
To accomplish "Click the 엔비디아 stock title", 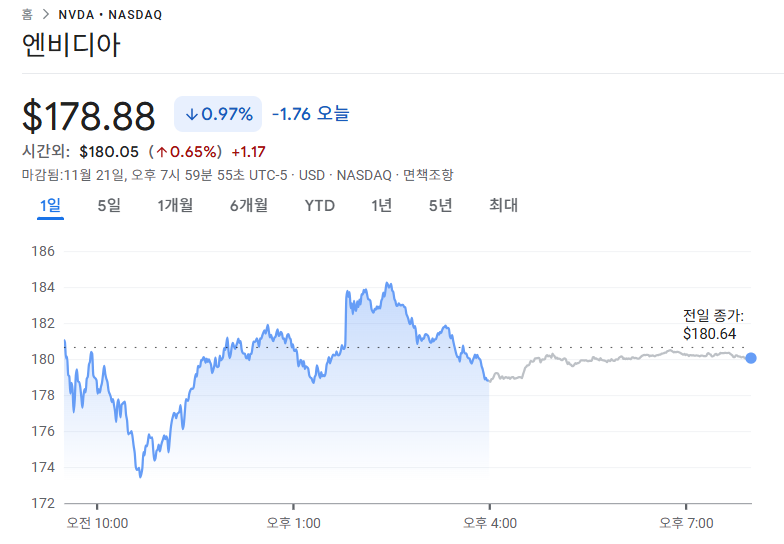I will (x=71, y=46).
